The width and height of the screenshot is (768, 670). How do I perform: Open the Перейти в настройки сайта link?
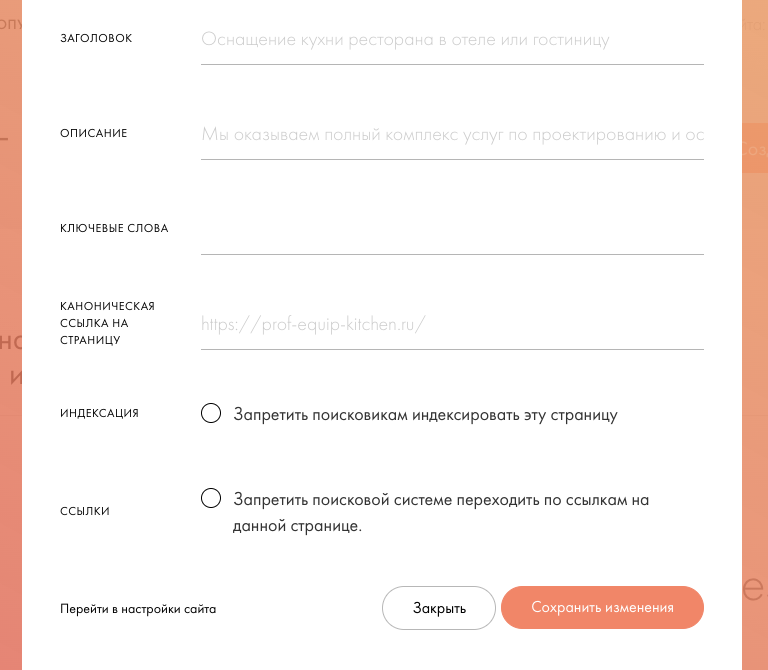tap(138, 608)
